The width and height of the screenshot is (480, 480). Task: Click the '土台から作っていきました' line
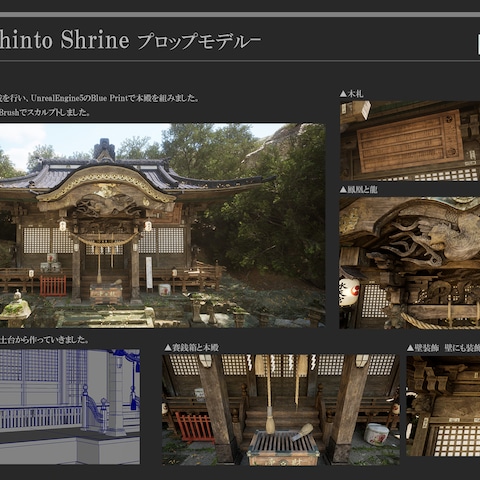pyautogui.click(x=45, y=340)
